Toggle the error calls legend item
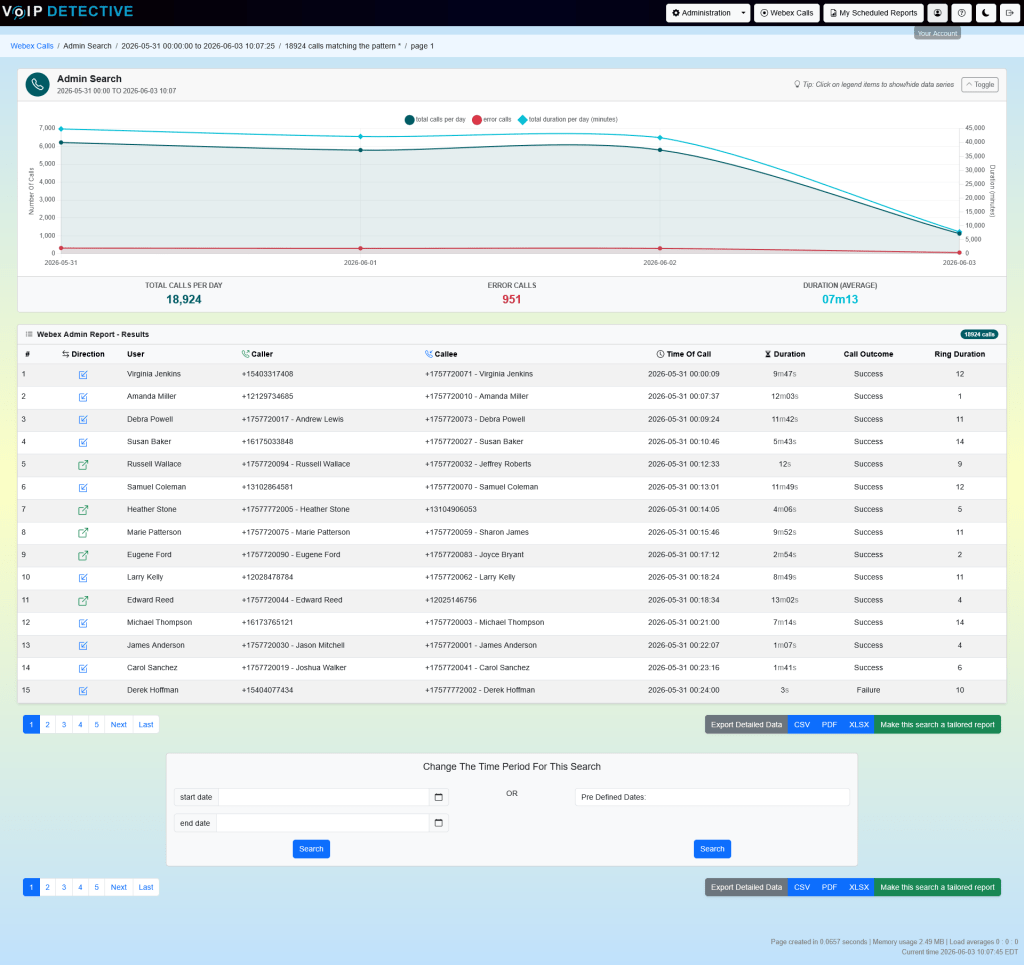Image resolution: width=1024 pixels, height=965 pixels. click(492, 119)
